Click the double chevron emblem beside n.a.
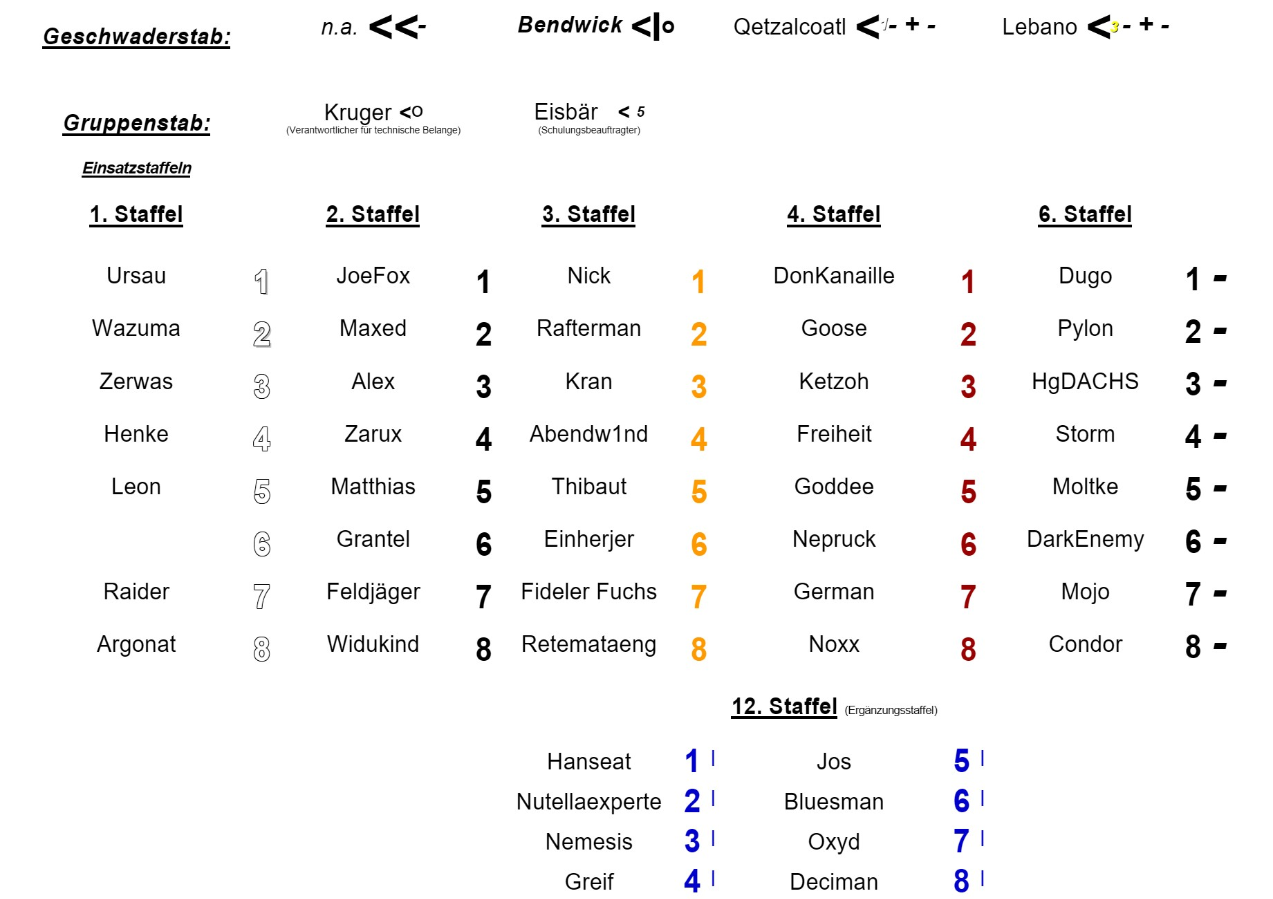Viewport: 1273px width, 899px height. (x=397, y=27)
